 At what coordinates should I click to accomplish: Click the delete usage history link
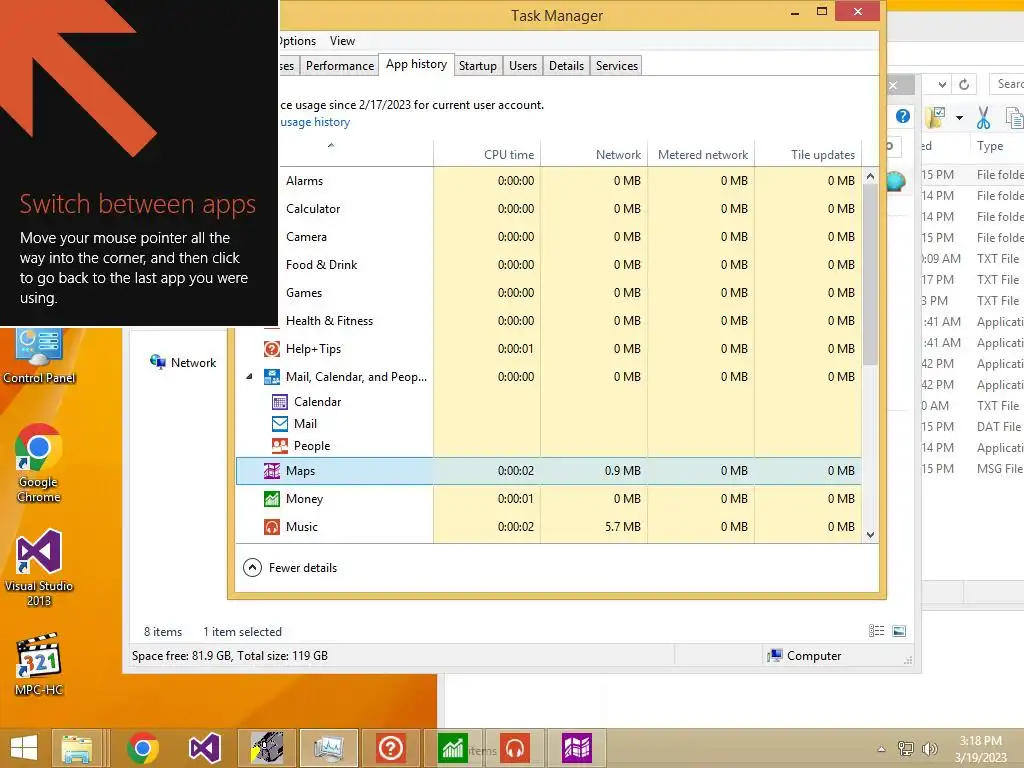point(315,122)
